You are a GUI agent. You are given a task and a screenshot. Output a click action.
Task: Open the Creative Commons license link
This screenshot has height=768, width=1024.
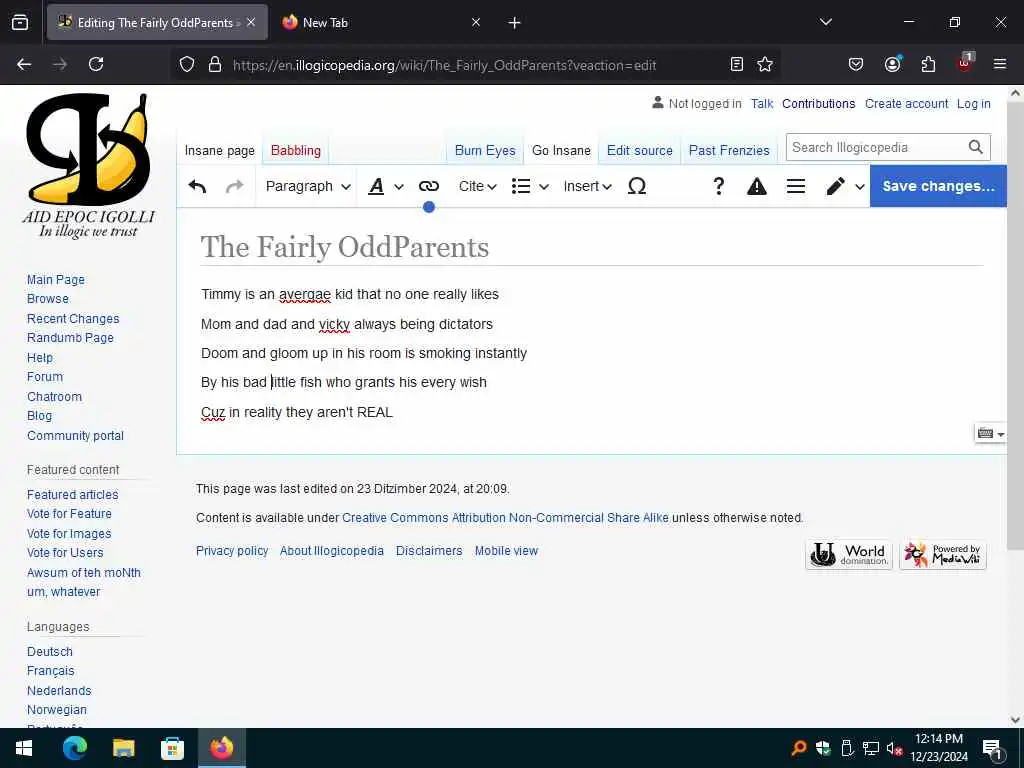click(505, 518)
